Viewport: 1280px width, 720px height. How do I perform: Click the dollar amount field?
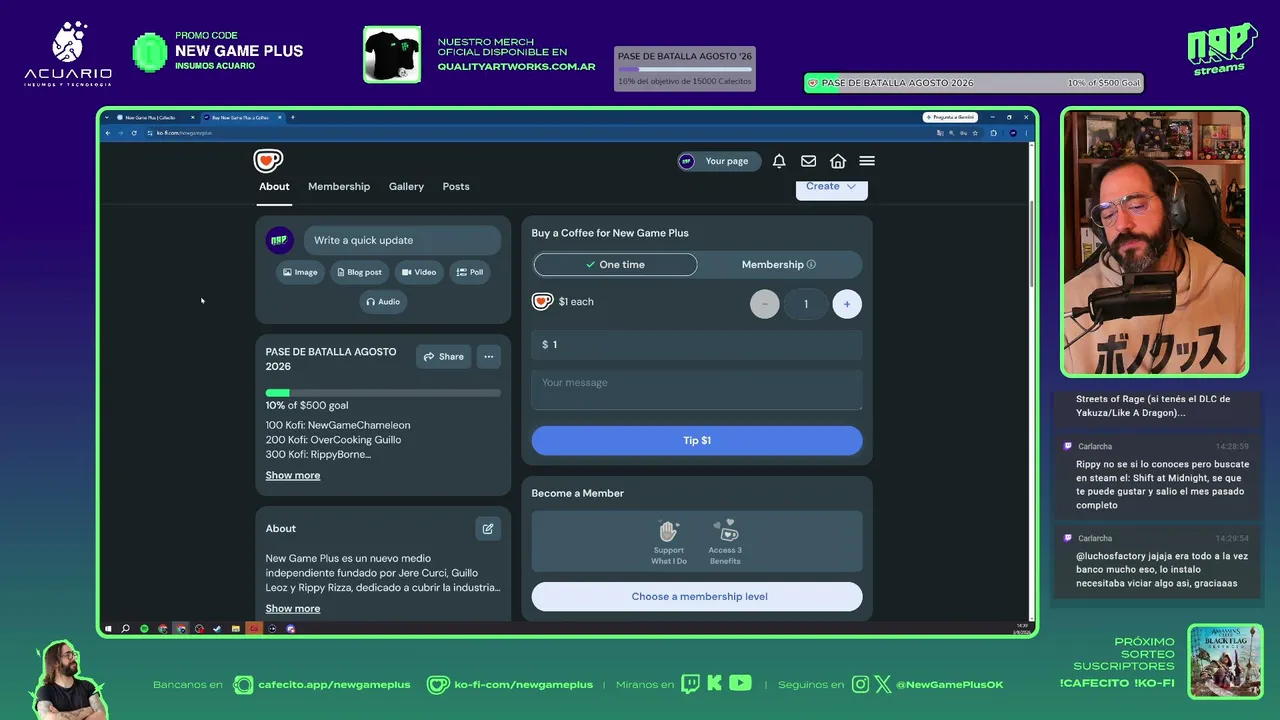tap(697, 345)
